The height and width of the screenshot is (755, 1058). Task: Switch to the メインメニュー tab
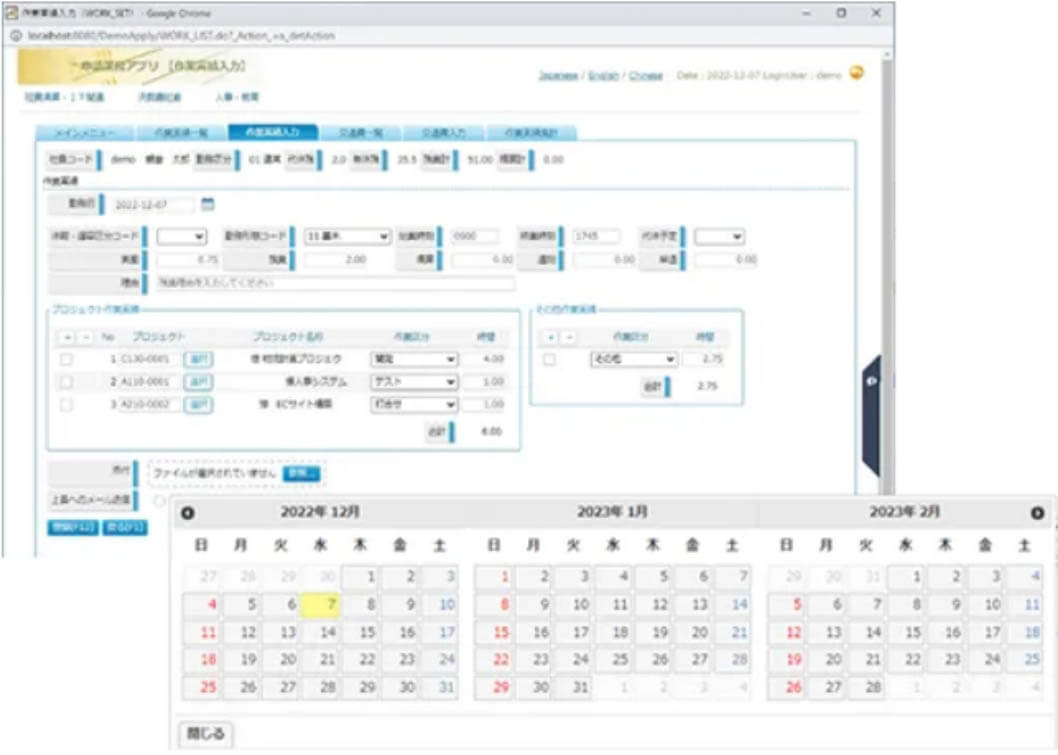(x=84, y=133)
